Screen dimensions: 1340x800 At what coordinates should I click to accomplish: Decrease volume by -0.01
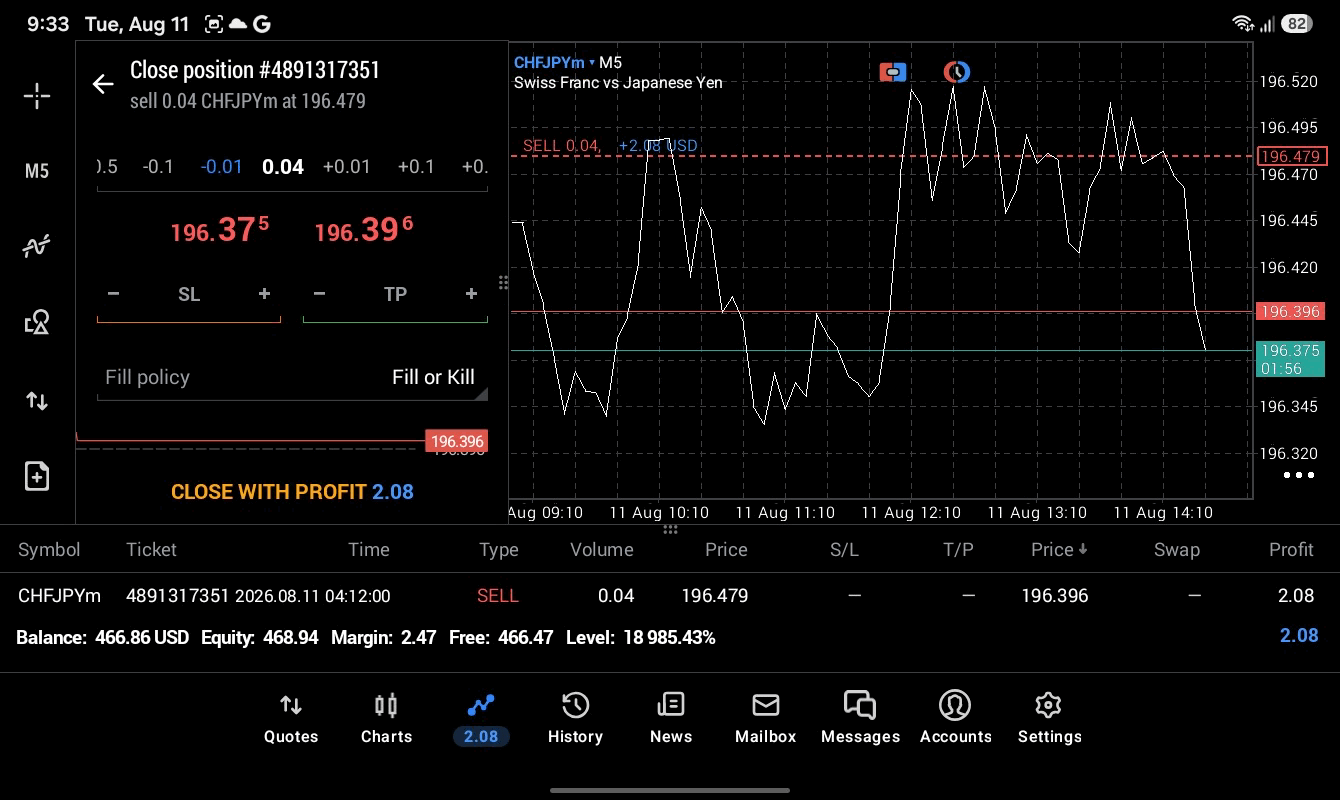pyautogui.click(x=222, y=166)
